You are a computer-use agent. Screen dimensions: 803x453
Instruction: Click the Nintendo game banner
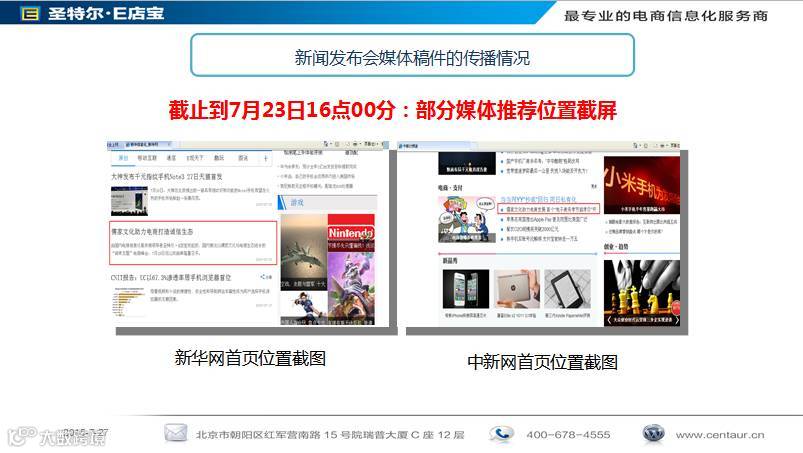[351, 232]
